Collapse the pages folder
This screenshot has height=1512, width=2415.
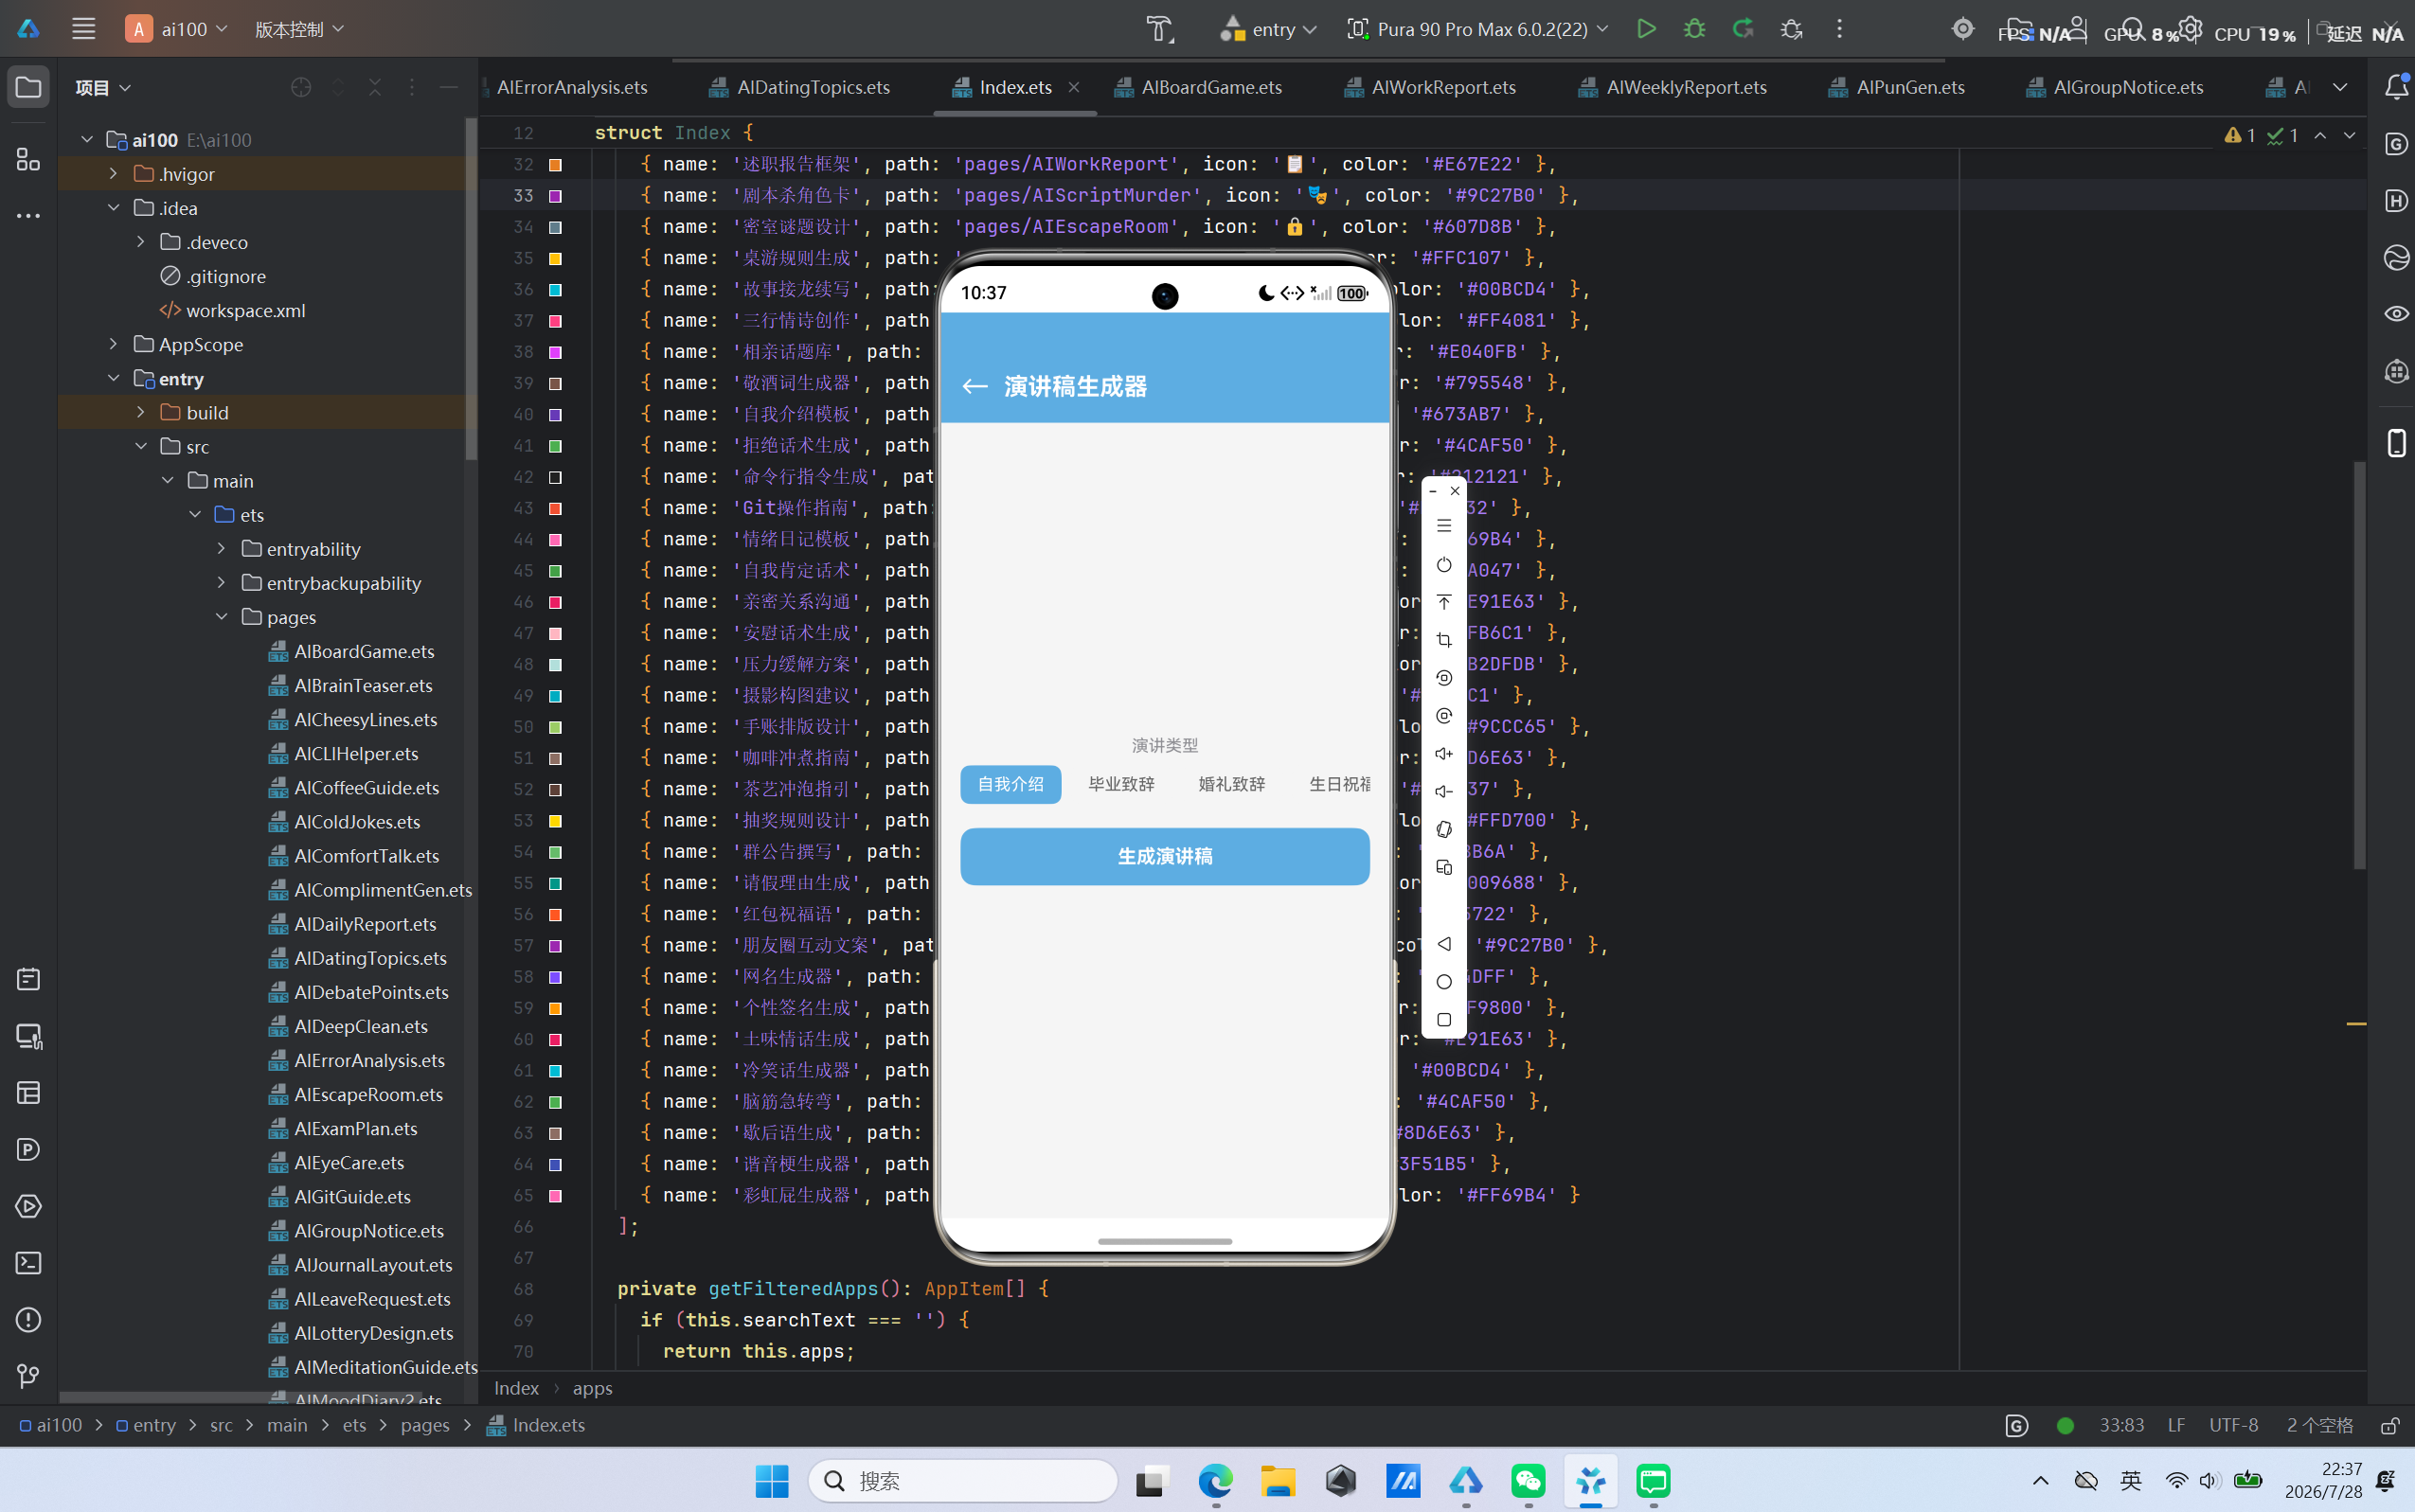(x=221, y=616)
